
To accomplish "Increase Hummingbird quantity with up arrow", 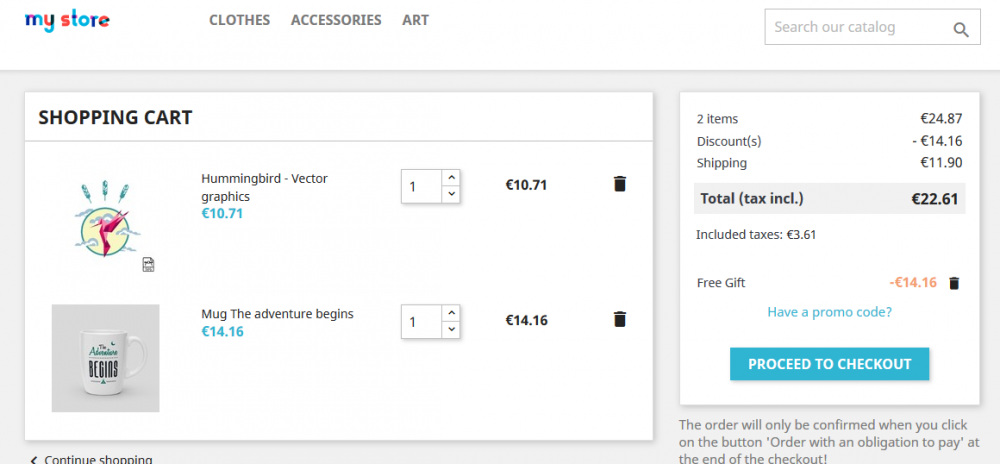I will pos(450,177).
